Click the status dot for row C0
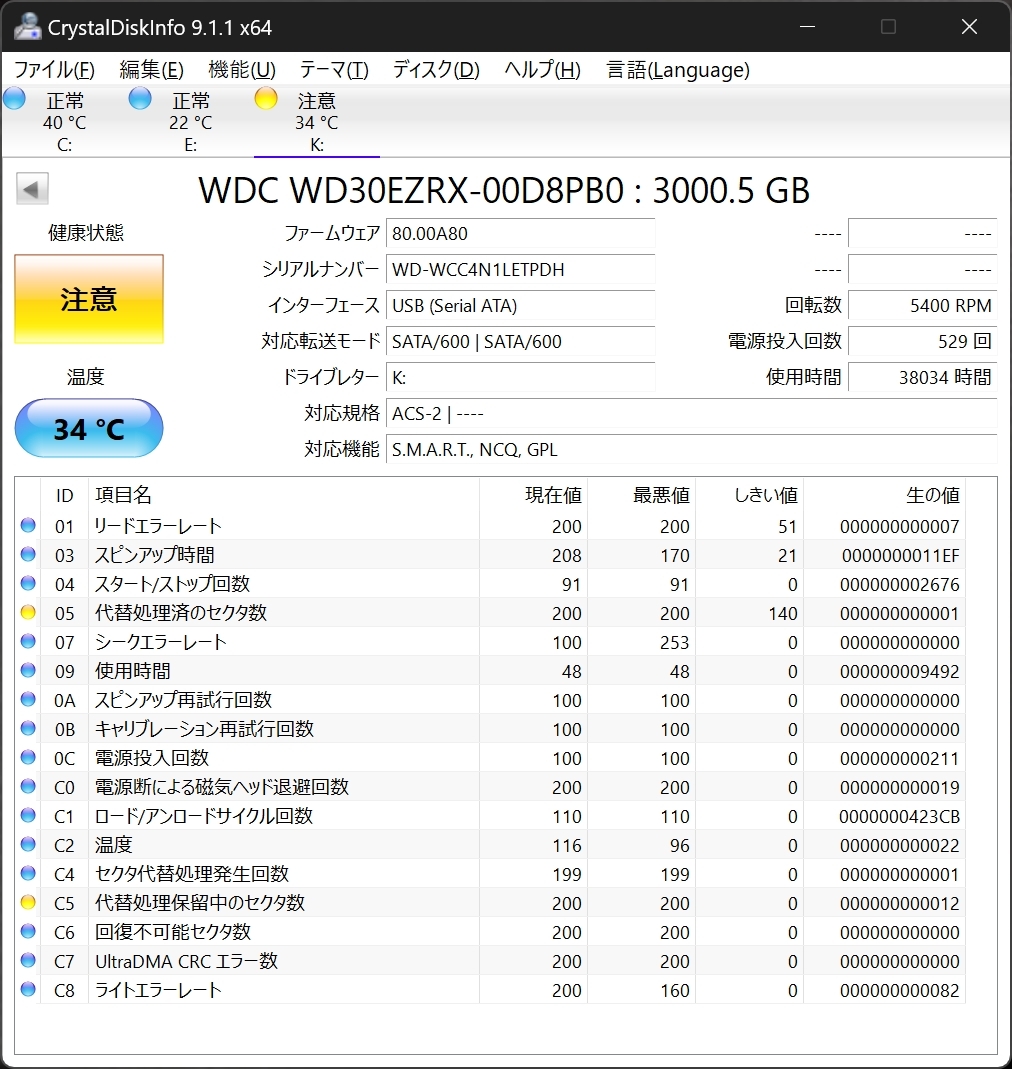 click(28, 786)
